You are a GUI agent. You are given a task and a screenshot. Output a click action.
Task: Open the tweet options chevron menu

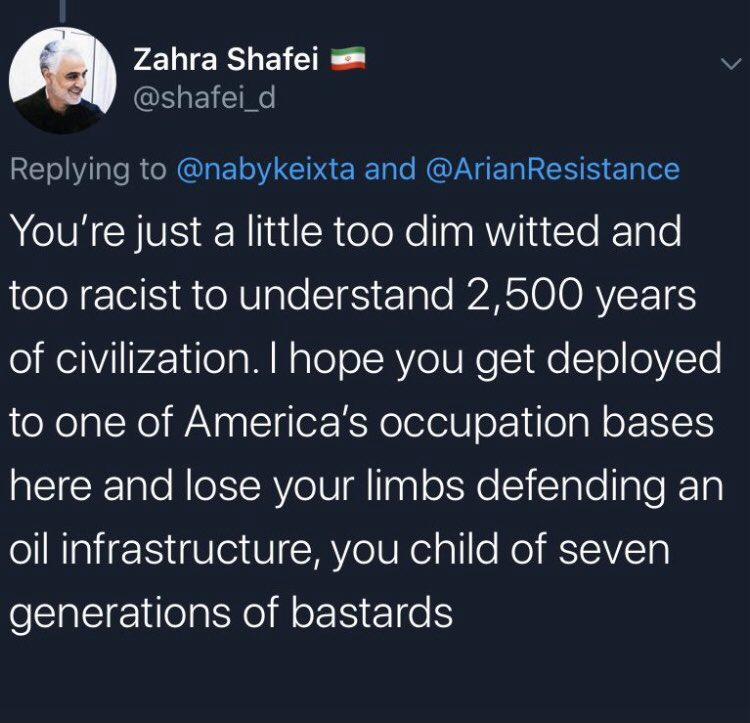tap(731, 64)
